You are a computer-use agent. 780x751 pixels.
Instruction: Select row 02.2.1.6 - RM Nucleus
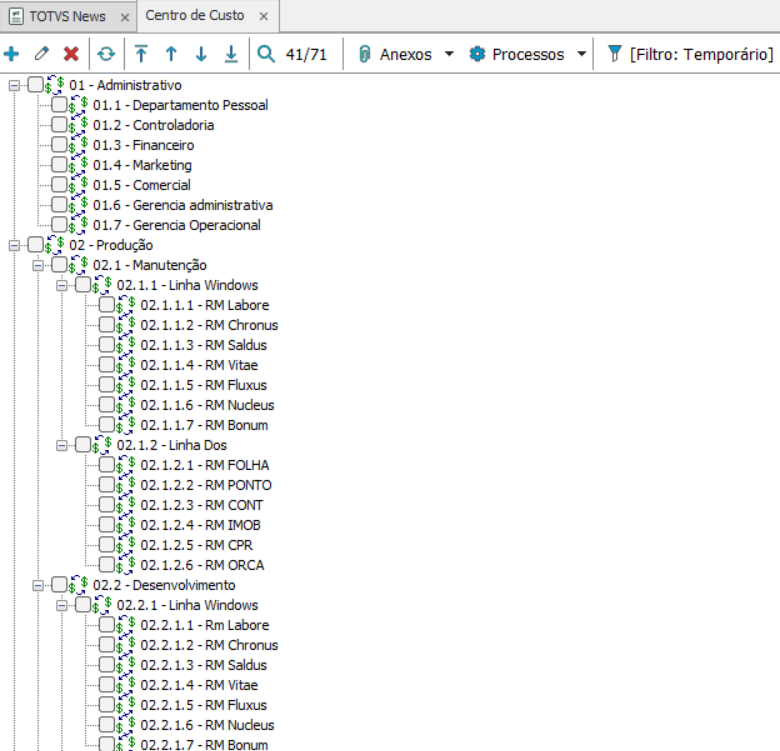pyautogui.click(x=207, y=725)
